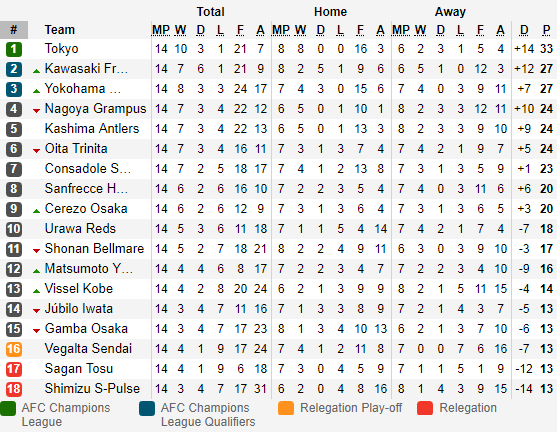
Task: Click the orange rank 16 badge
Action: (14, 349)
